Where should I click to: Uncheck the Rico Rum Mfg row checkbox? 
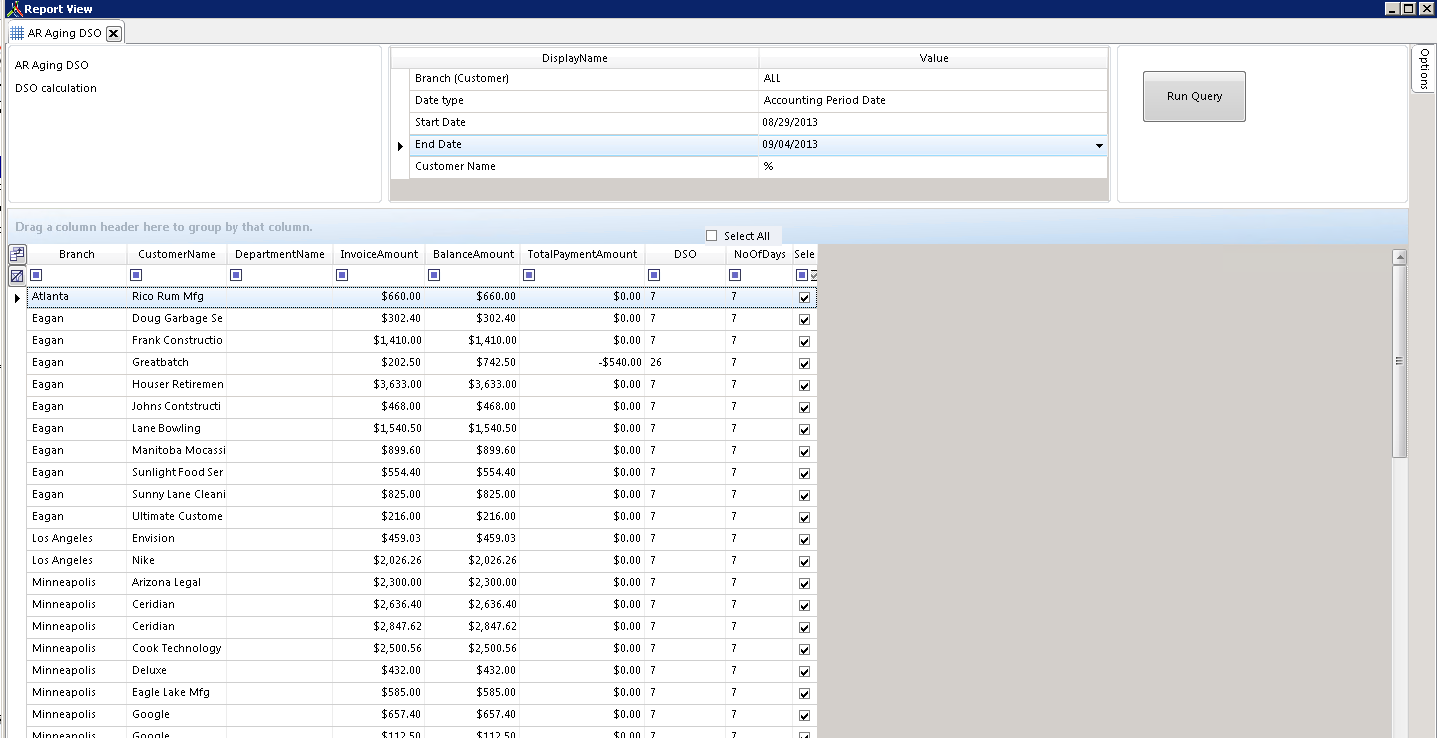click(x=805, y=297)
